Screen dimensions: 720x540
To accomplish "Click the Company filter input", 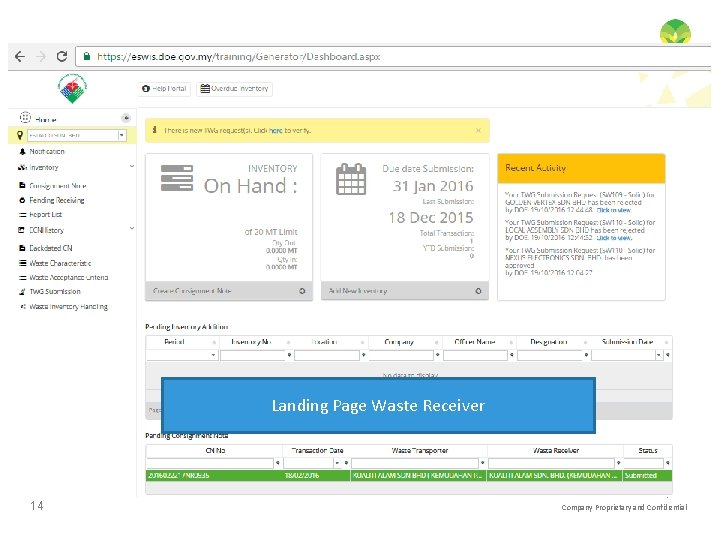I will [401, 355].
